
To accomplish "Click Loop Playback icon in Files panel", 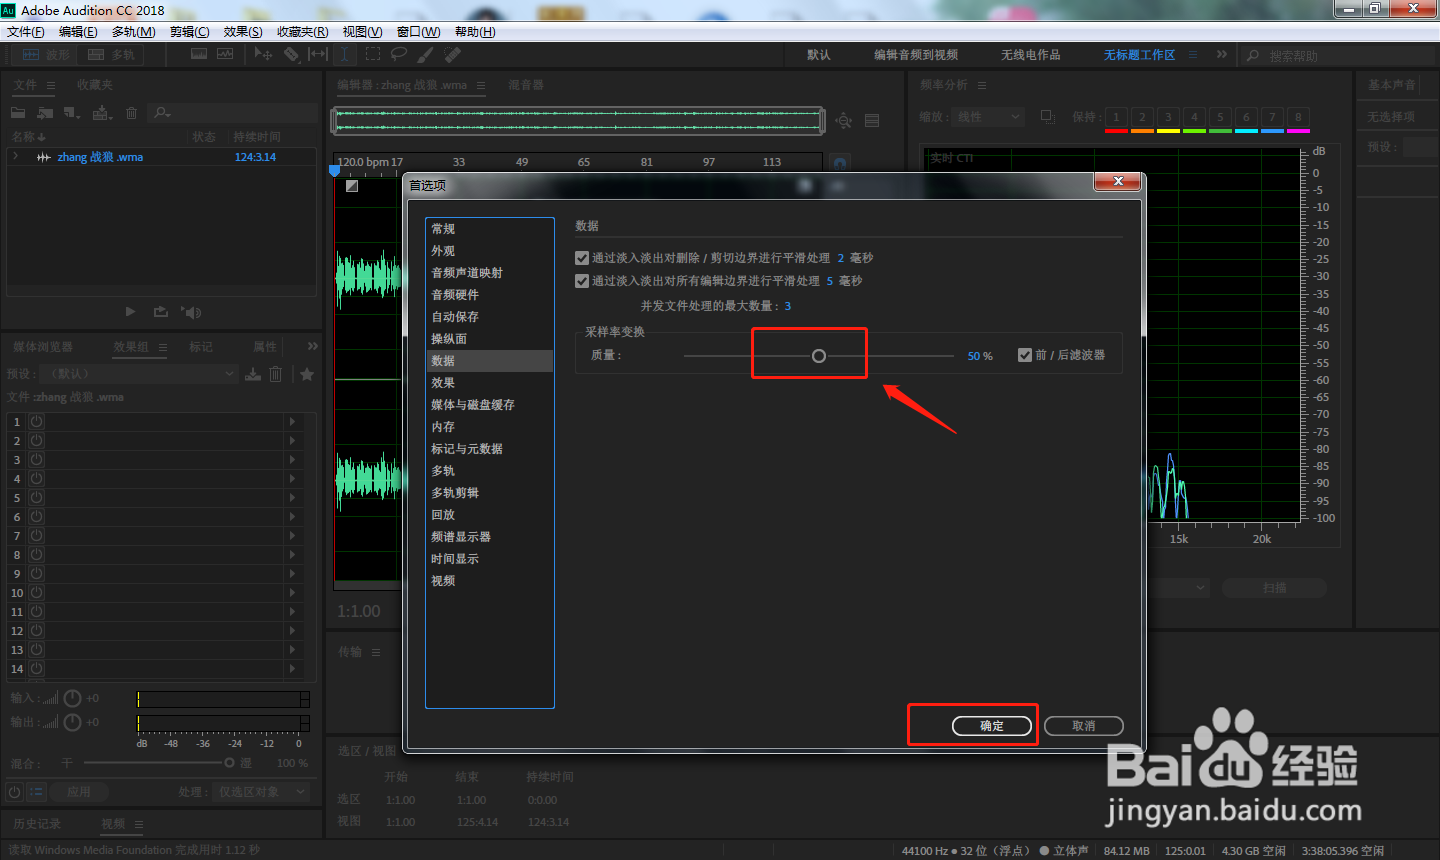I will 160,312.
